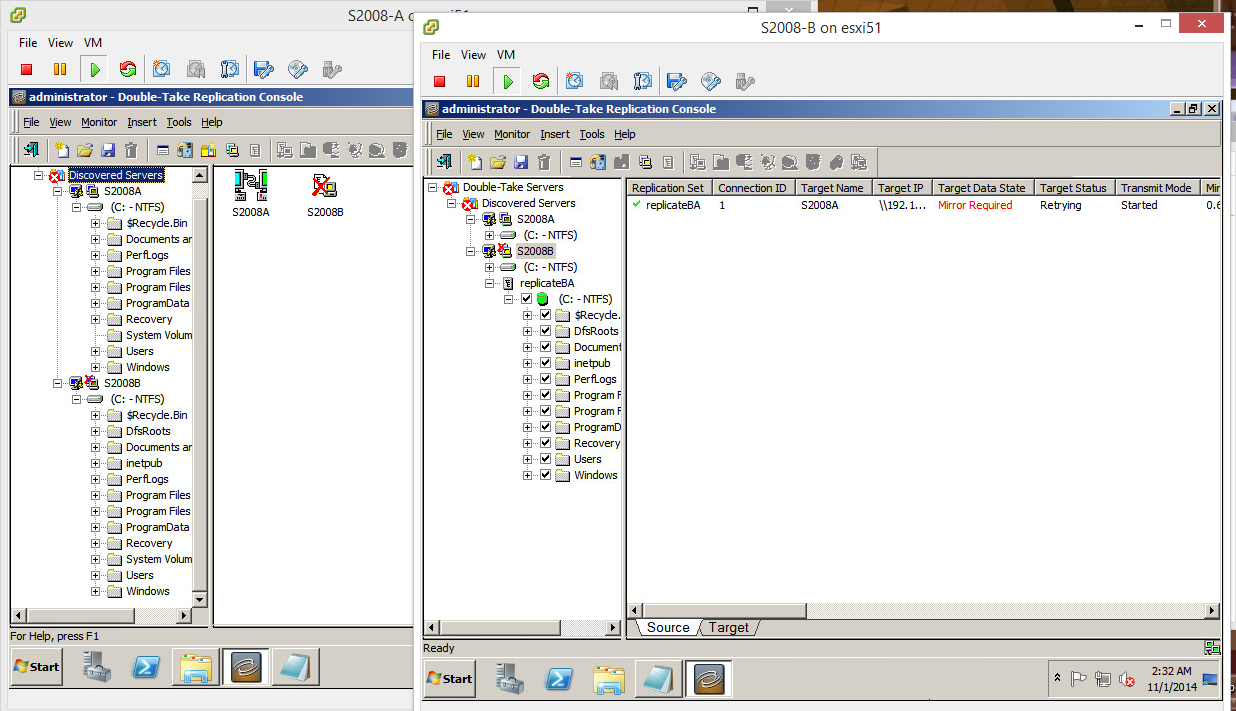This screenshot has height=711, width=1236.
Task: Click the USB device connect icon in S2008-B window
Action: coord(745,81)
